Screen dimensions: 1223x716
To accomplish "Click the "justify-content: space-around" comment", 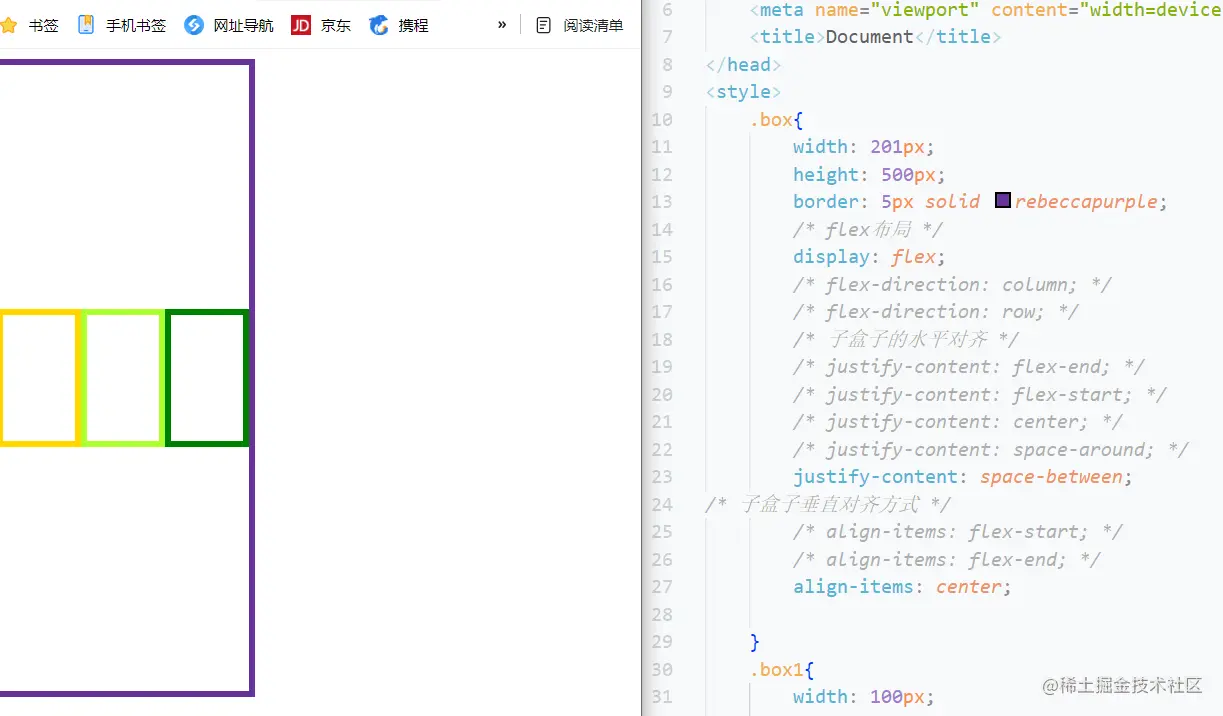I will tap(991, 449).
